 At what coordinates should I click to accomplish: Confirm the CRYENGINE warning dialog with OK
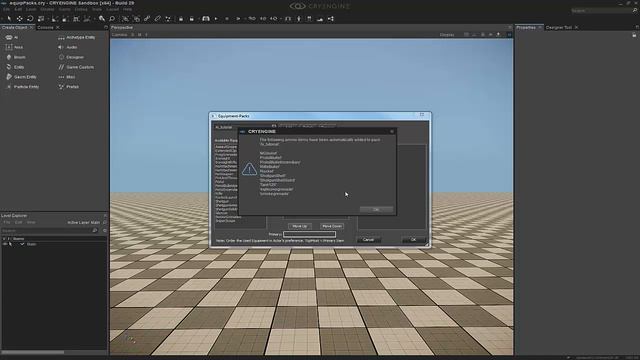tap(376, 209)
